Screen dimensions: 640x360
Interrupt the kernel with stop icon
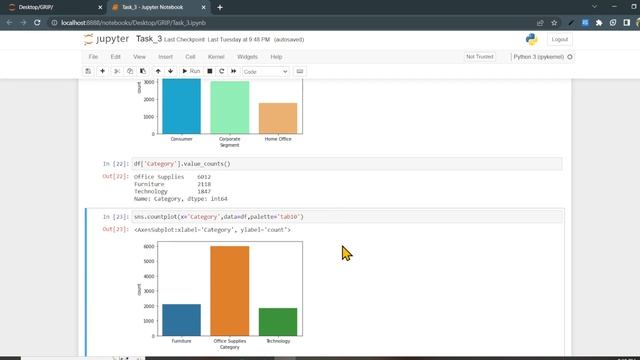coord(210,71)
